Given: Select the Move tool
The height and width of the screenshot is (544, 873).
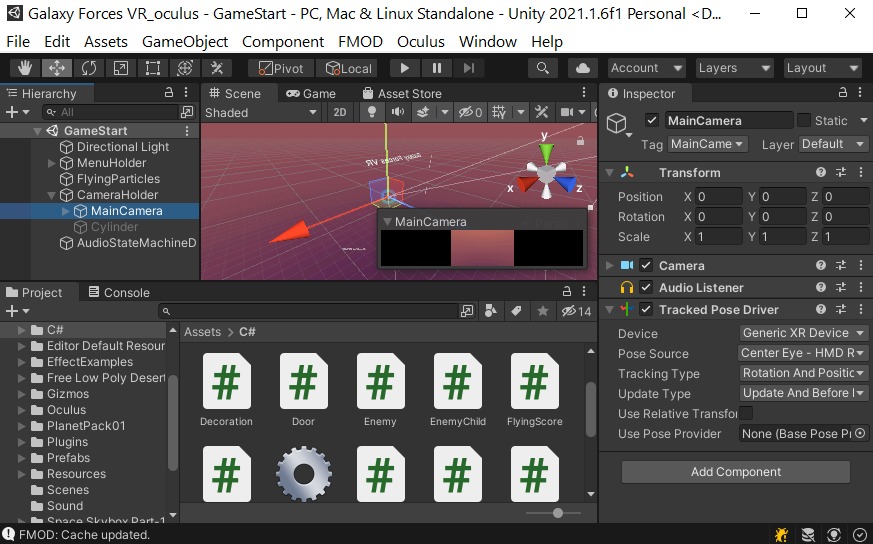Looking at the screenshot, I should point(57,68).
